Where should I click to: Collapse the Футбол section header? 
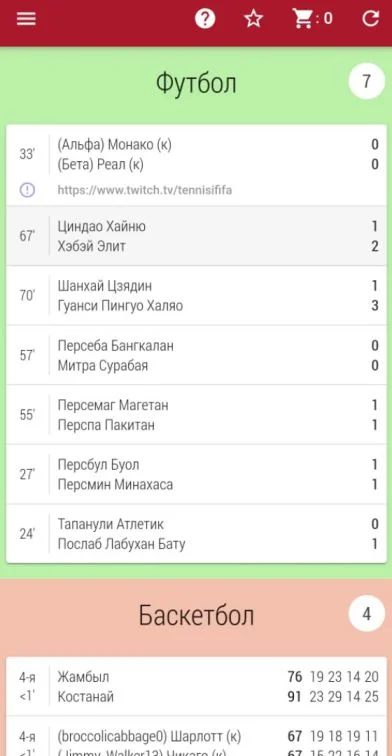[x=196, y=82]
